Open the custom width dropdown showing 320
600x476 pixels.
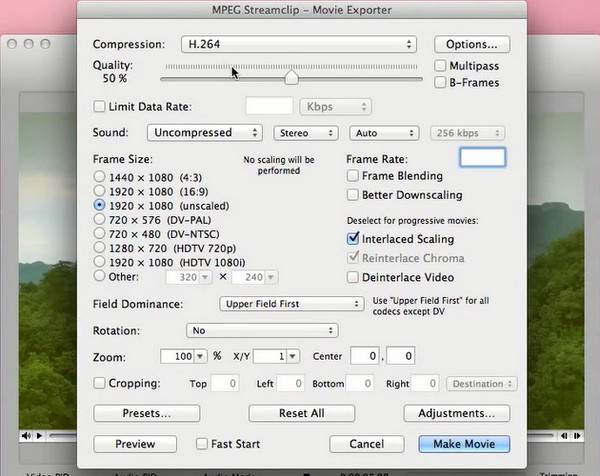point(205,277)
